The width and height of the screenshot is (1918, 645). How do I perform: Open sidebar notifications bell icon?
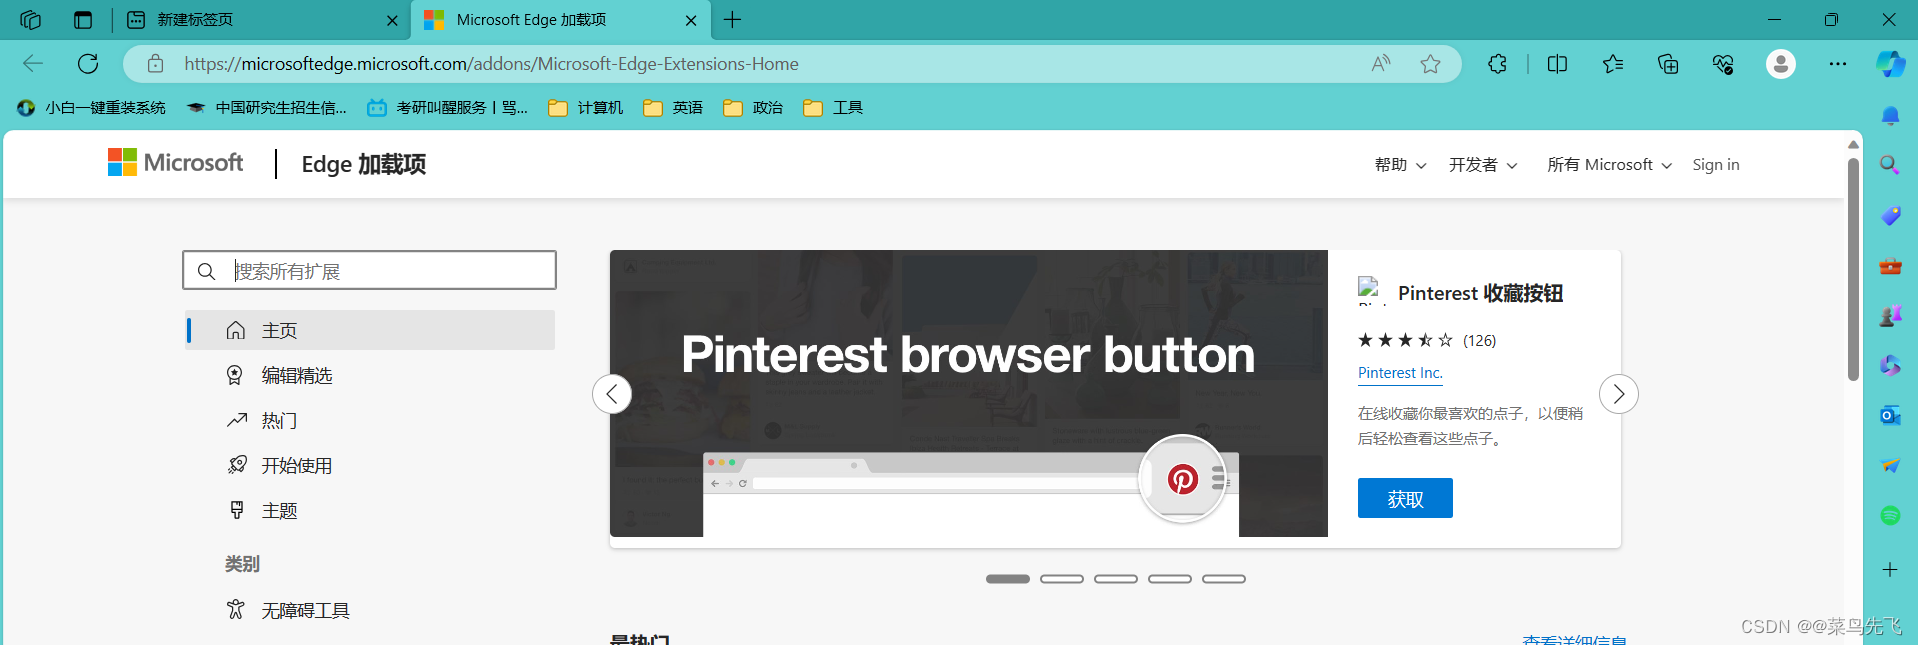click(1890, 116)
